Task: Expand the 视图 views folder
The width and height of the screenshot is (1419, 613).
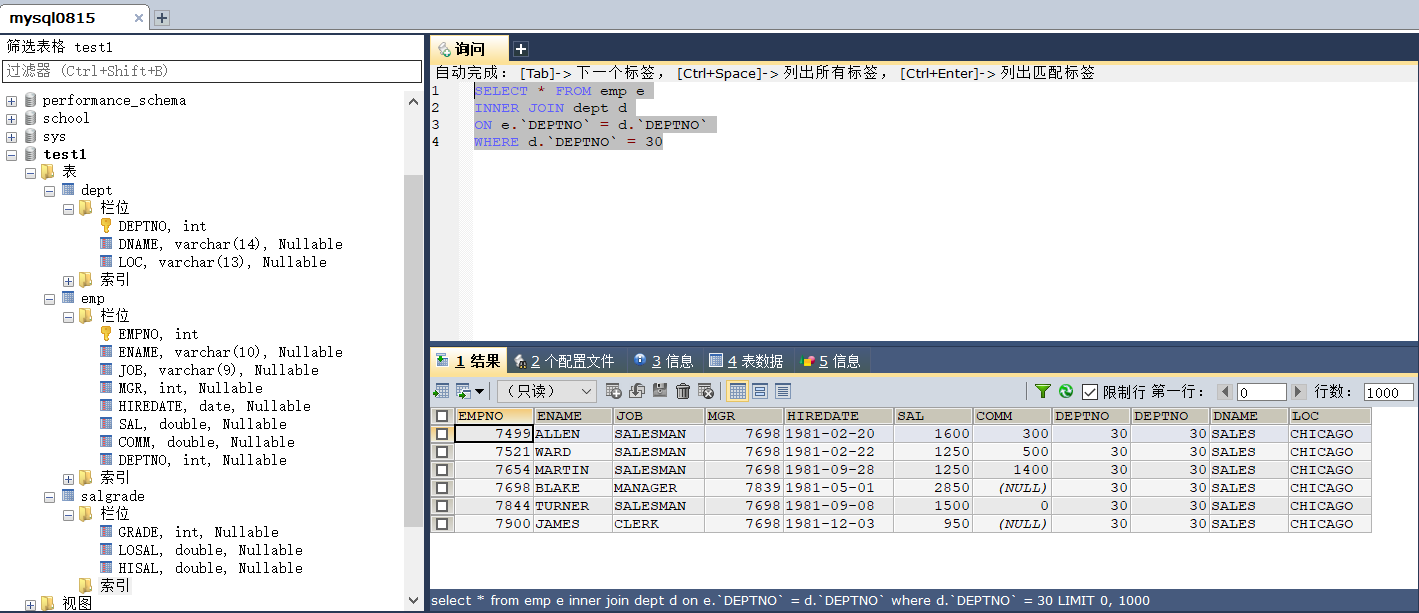Action: tap(31, 604)
